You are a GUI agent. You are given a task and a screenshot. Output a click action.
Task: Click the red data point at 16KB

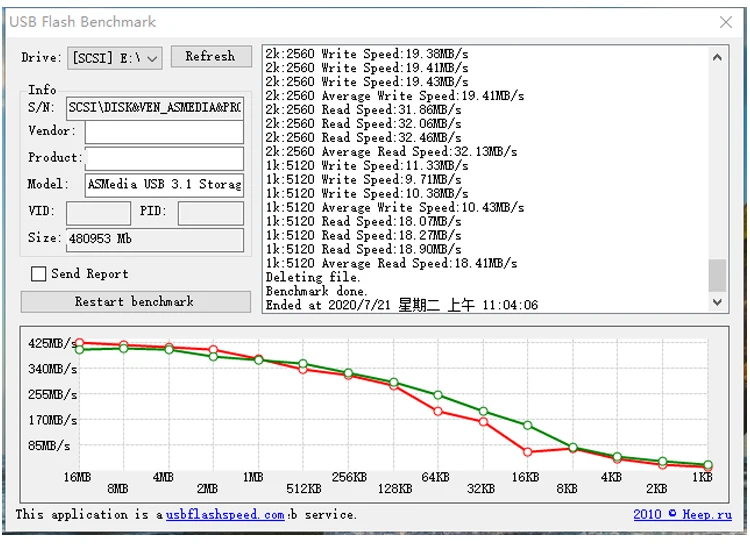tap(528, 452)
